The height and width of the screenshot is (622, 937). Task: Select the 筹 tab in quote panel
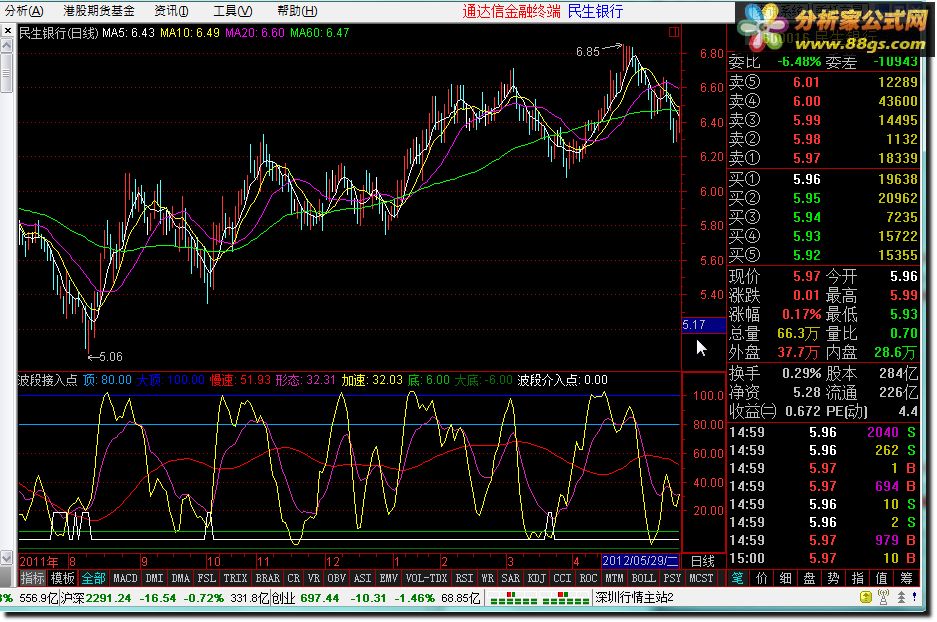point(906,578)
